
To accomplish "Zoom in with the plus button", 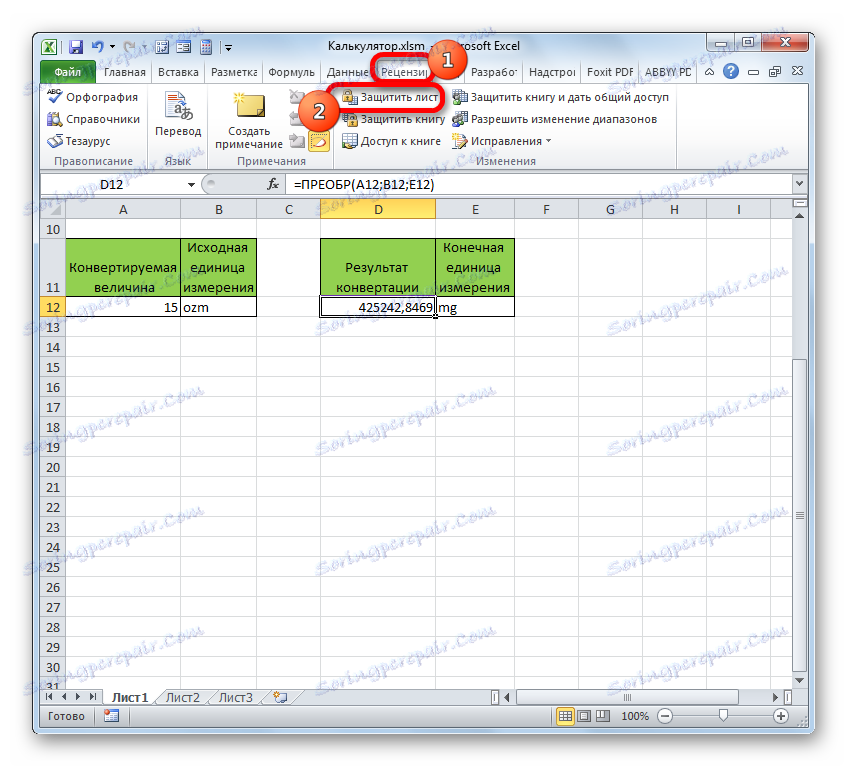I will coord(780,716).
